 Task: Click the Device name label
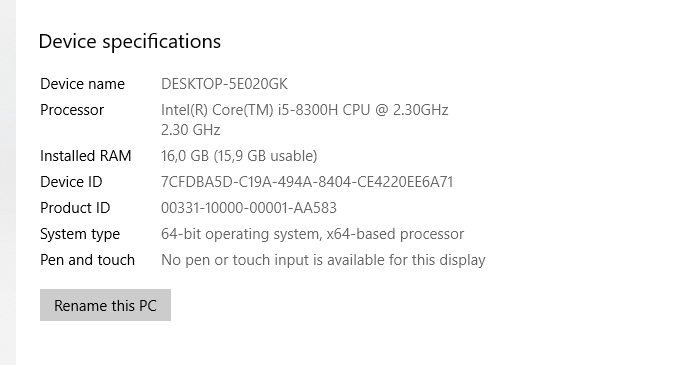(82, 84)
